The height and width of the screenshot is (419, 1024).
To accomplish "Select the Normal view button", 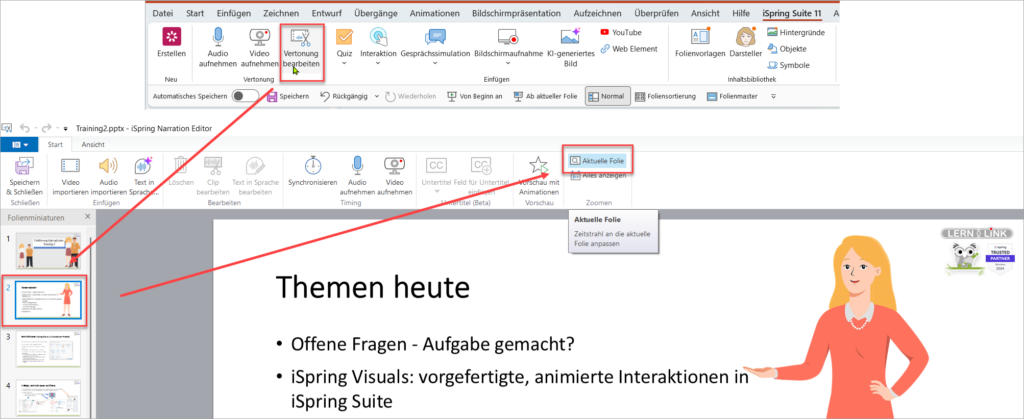I will coord(608,97).
